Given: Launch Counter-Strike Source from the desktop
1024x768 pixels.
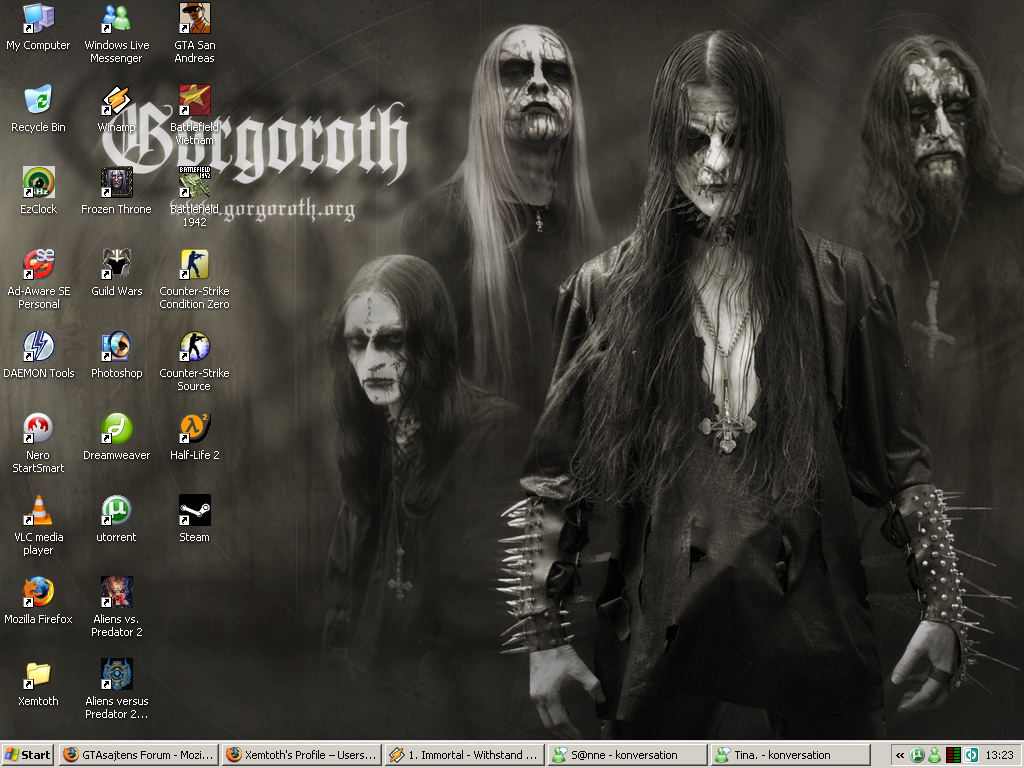Looking at the screenshot, I should (194, 347).
